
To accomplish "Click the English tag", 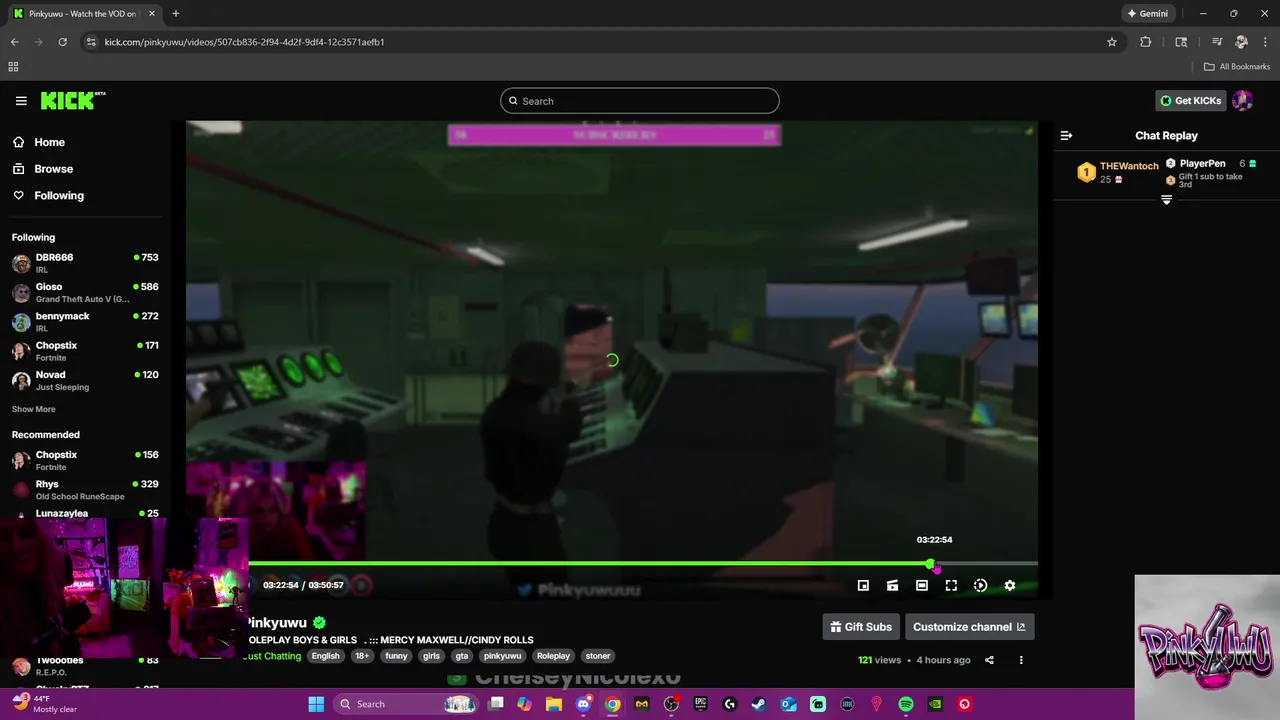I will coord(325,656).
